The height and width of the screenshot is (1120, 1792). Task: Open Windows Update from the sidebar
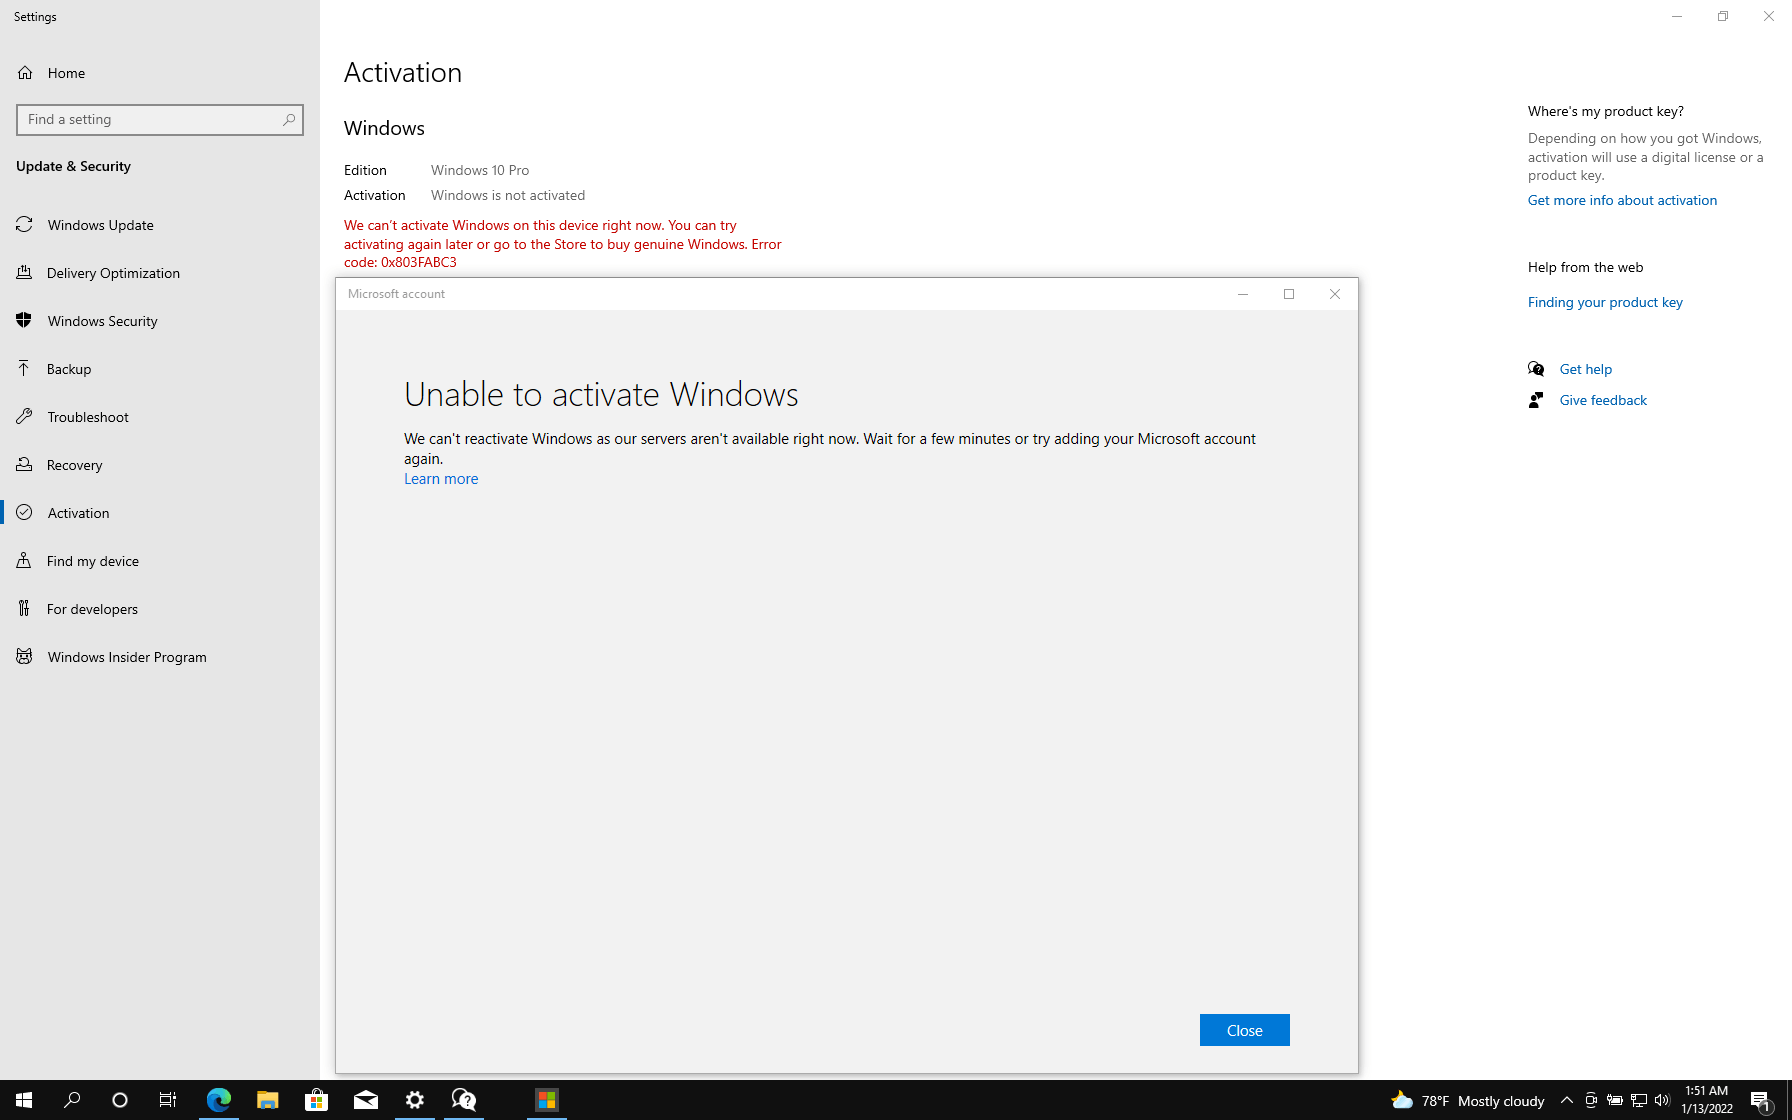pos(25,225)
